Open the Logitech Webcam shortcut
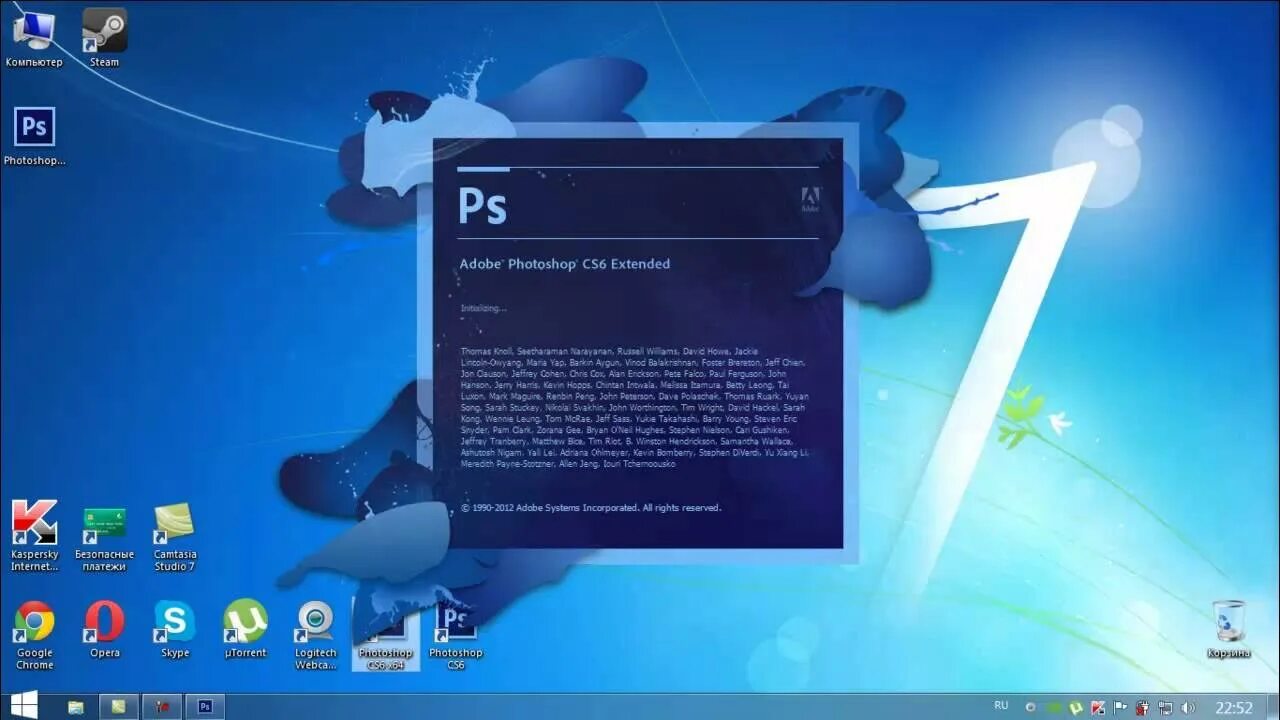Screen dimensions: 1280x720 pyautogui.click(x=315, y=635)
